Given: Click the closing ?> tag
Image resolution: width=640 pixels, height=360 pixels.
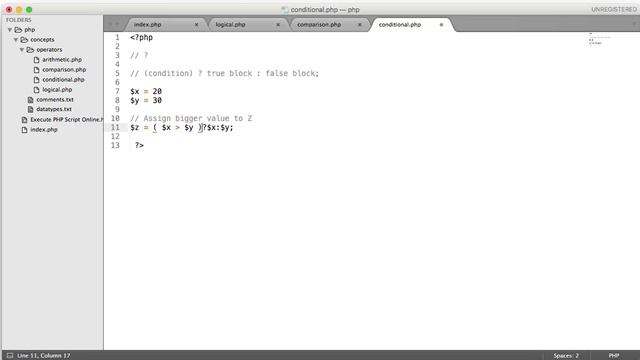Looking at the screenshot, I should click(139, 145).
